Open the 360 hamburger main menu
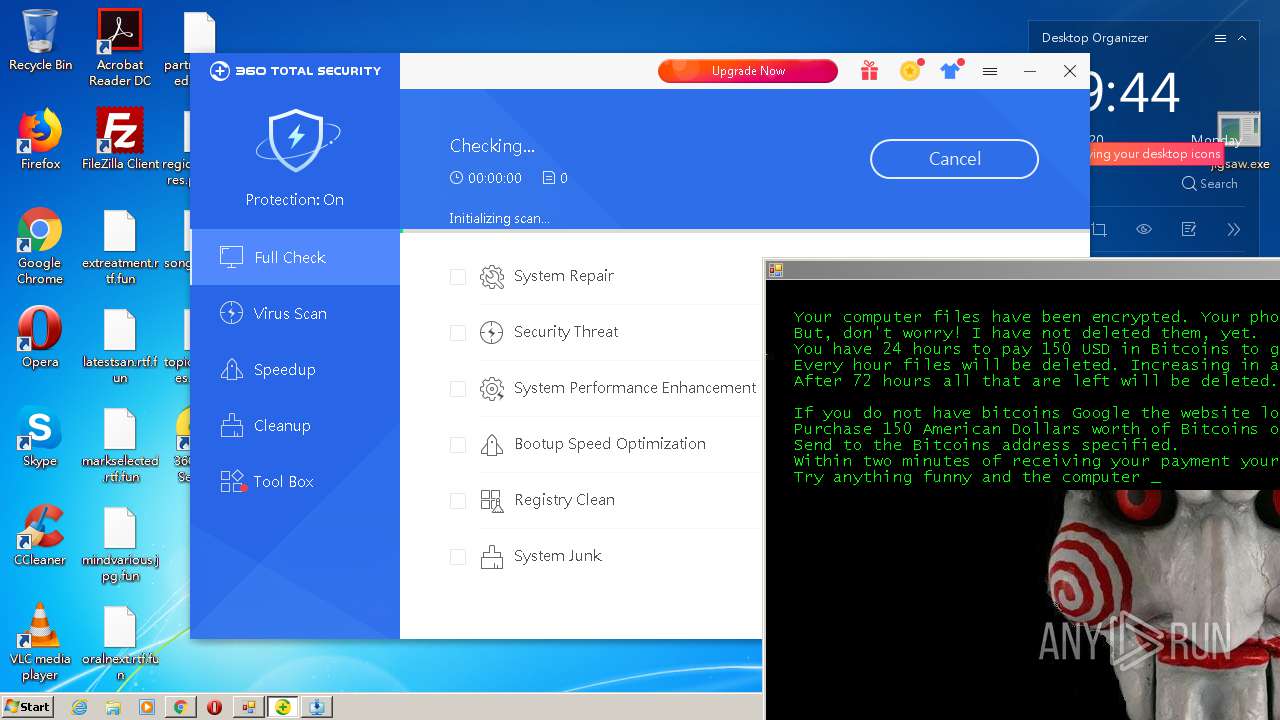 click(990, 71)
